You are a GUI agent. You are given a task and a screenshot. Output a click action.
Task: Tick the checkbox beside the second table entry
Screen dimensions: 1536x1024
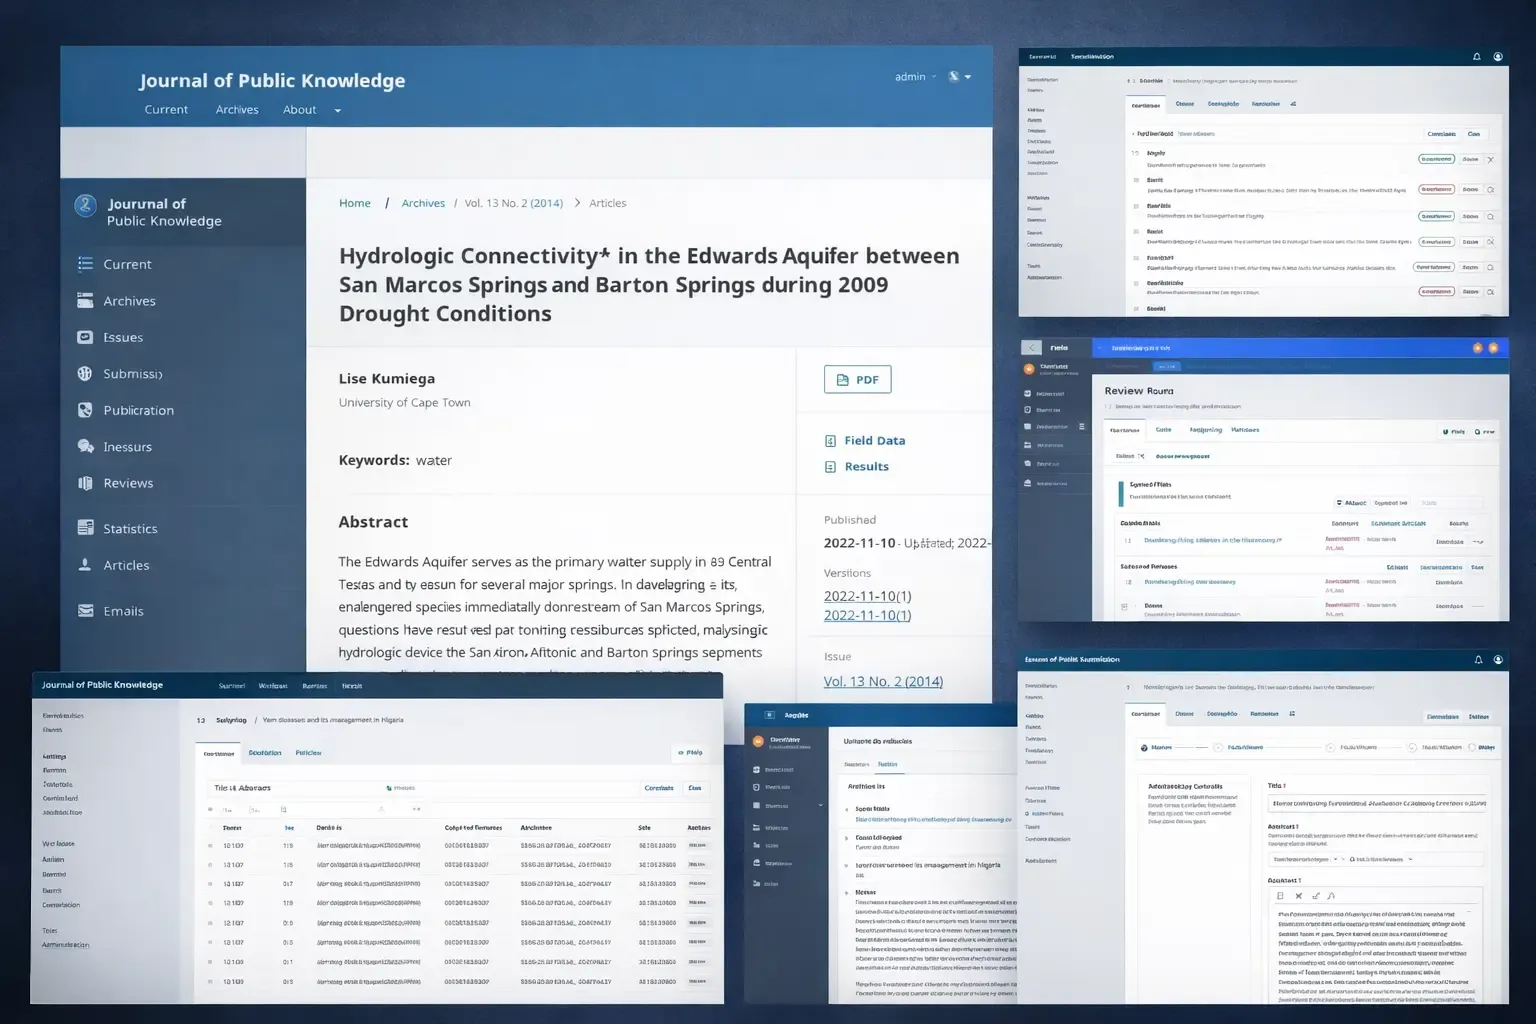point(210,864)
